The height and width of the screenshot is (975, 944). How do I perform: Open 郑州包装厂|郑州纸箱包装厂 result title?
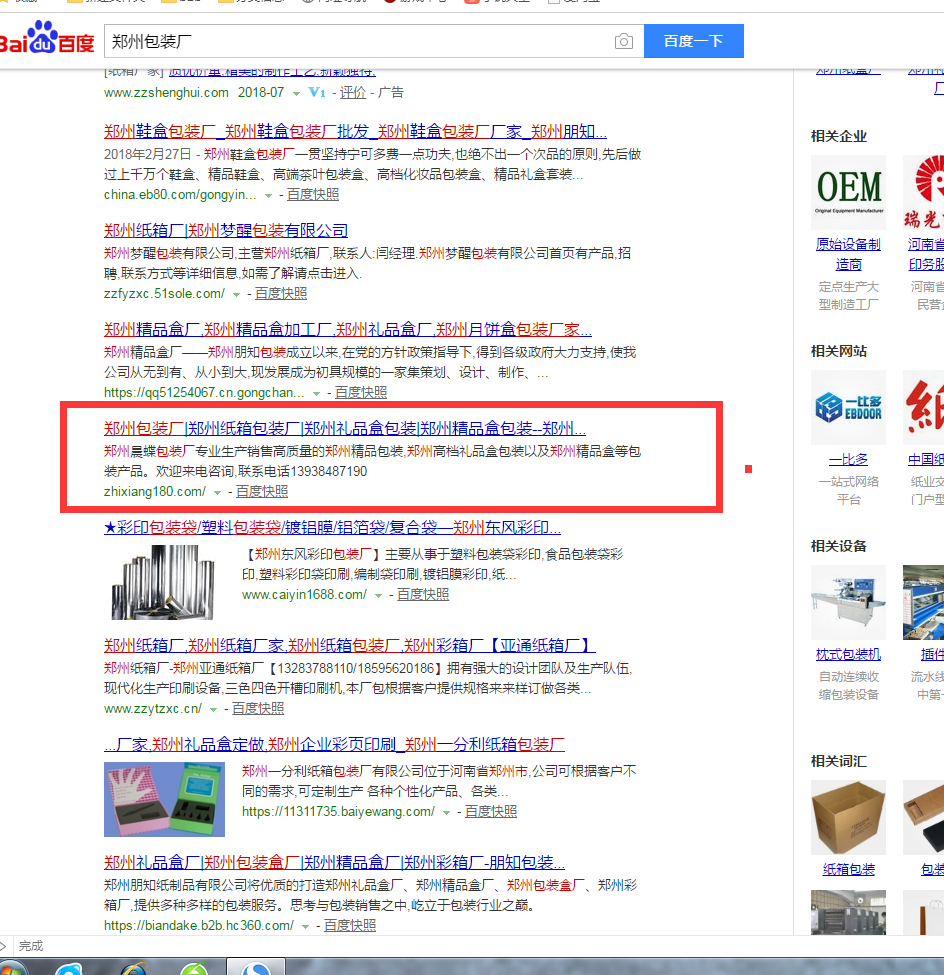tap(345, 428)
